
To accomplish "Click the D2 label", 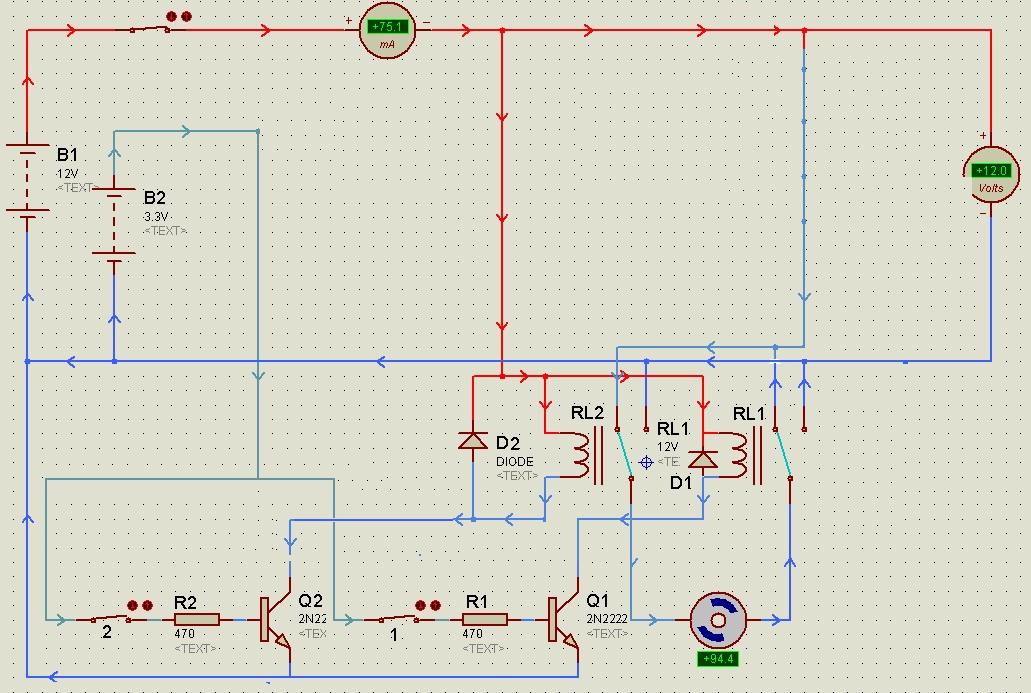I will pyautogui.click(x=508, y=443).
